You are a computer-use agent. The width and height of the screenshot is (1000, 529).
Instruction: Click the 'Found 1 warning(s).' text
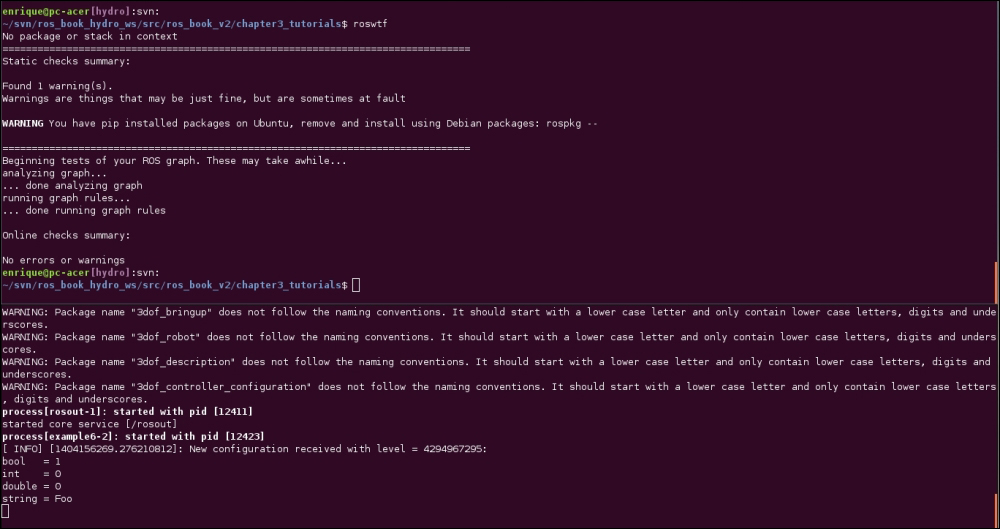point(57,86)
